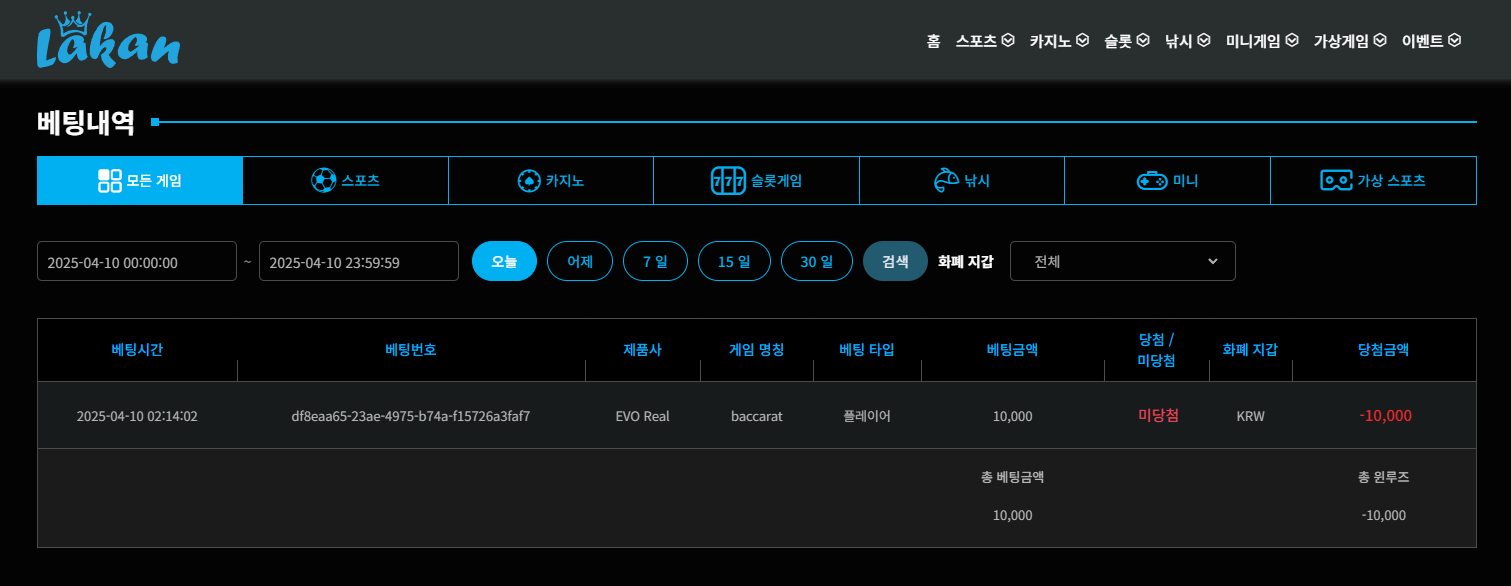Click the Lakan crown logo
Viewport: 1511px width, 586px height.
[108, 41]
